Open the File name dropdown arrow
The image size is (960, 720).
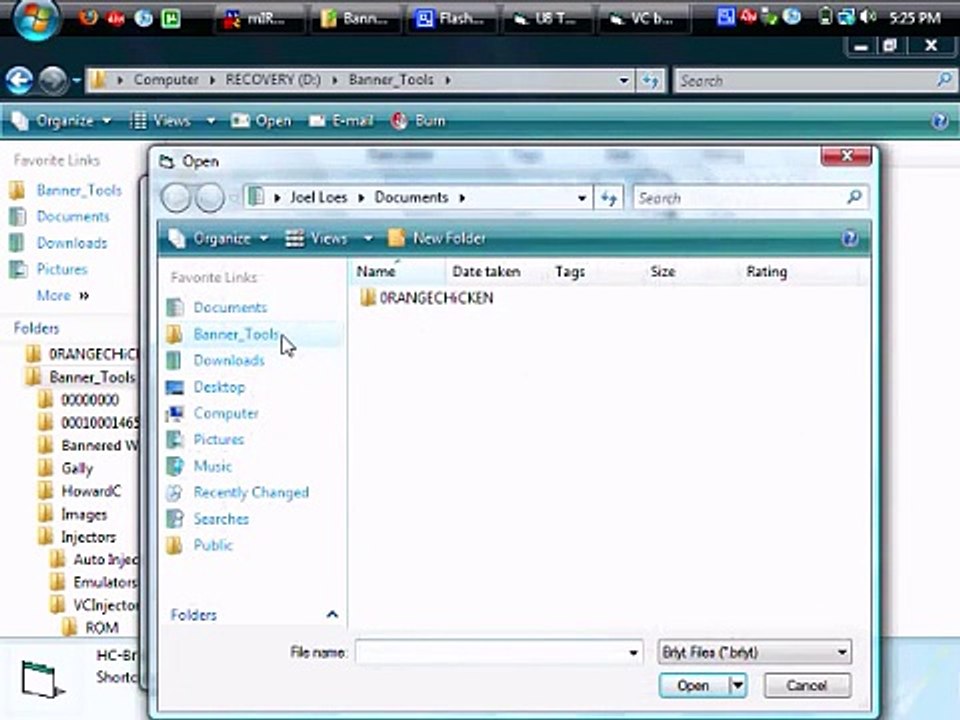[x=633, y=653]
